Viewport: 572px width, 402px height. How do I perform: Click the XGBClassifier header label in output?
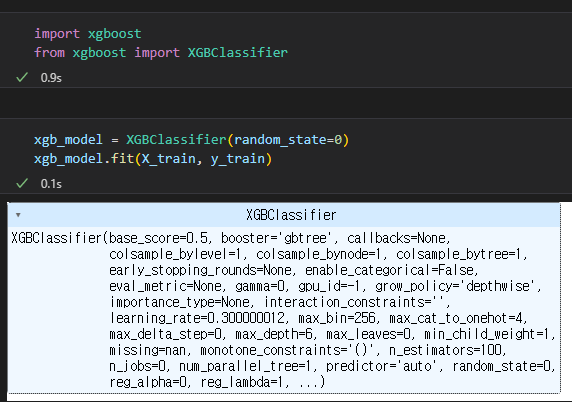pyautogui.click(x=291, y=215)
